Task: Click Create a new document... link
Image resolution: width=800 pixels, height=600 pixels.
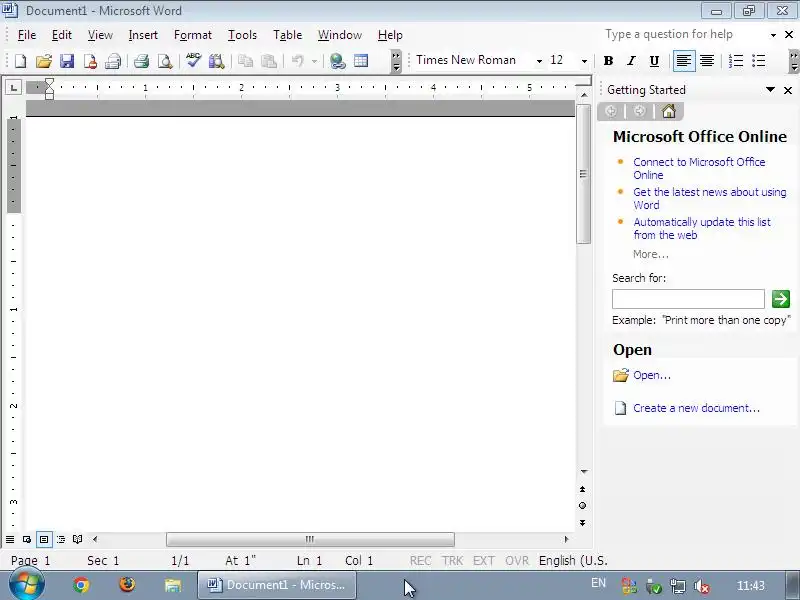Action: click(696, 408)
